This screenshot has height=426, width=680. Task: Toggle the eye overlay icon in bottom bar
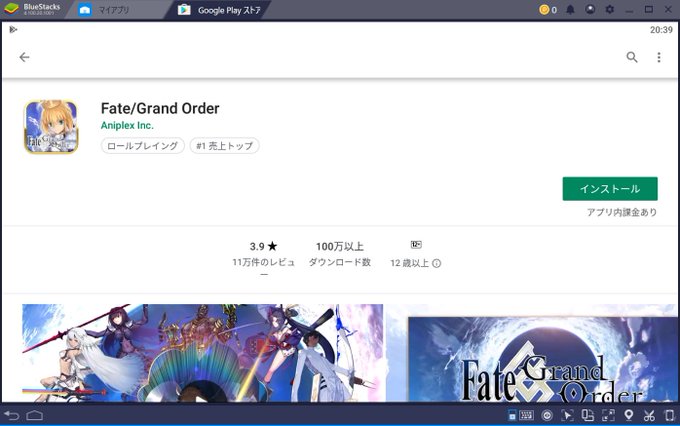tap(547, 416)
